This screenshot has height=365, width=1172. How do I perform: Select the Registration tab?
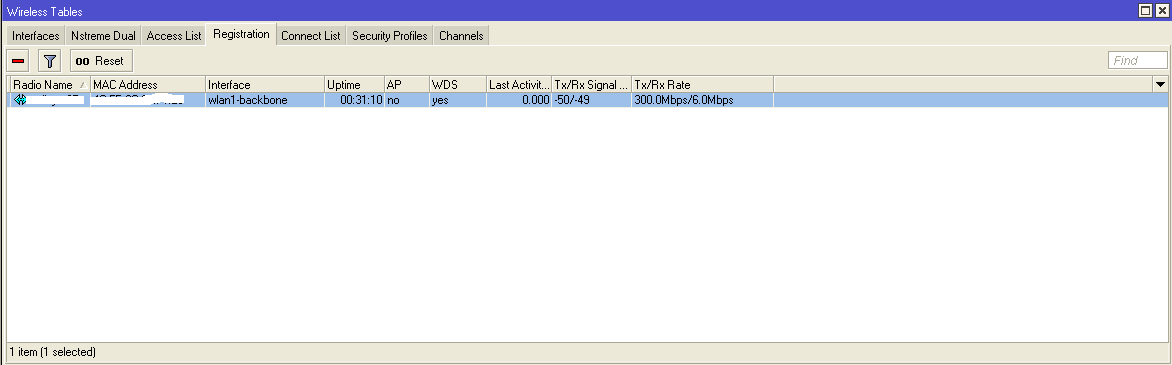click(x=241, y=34)
